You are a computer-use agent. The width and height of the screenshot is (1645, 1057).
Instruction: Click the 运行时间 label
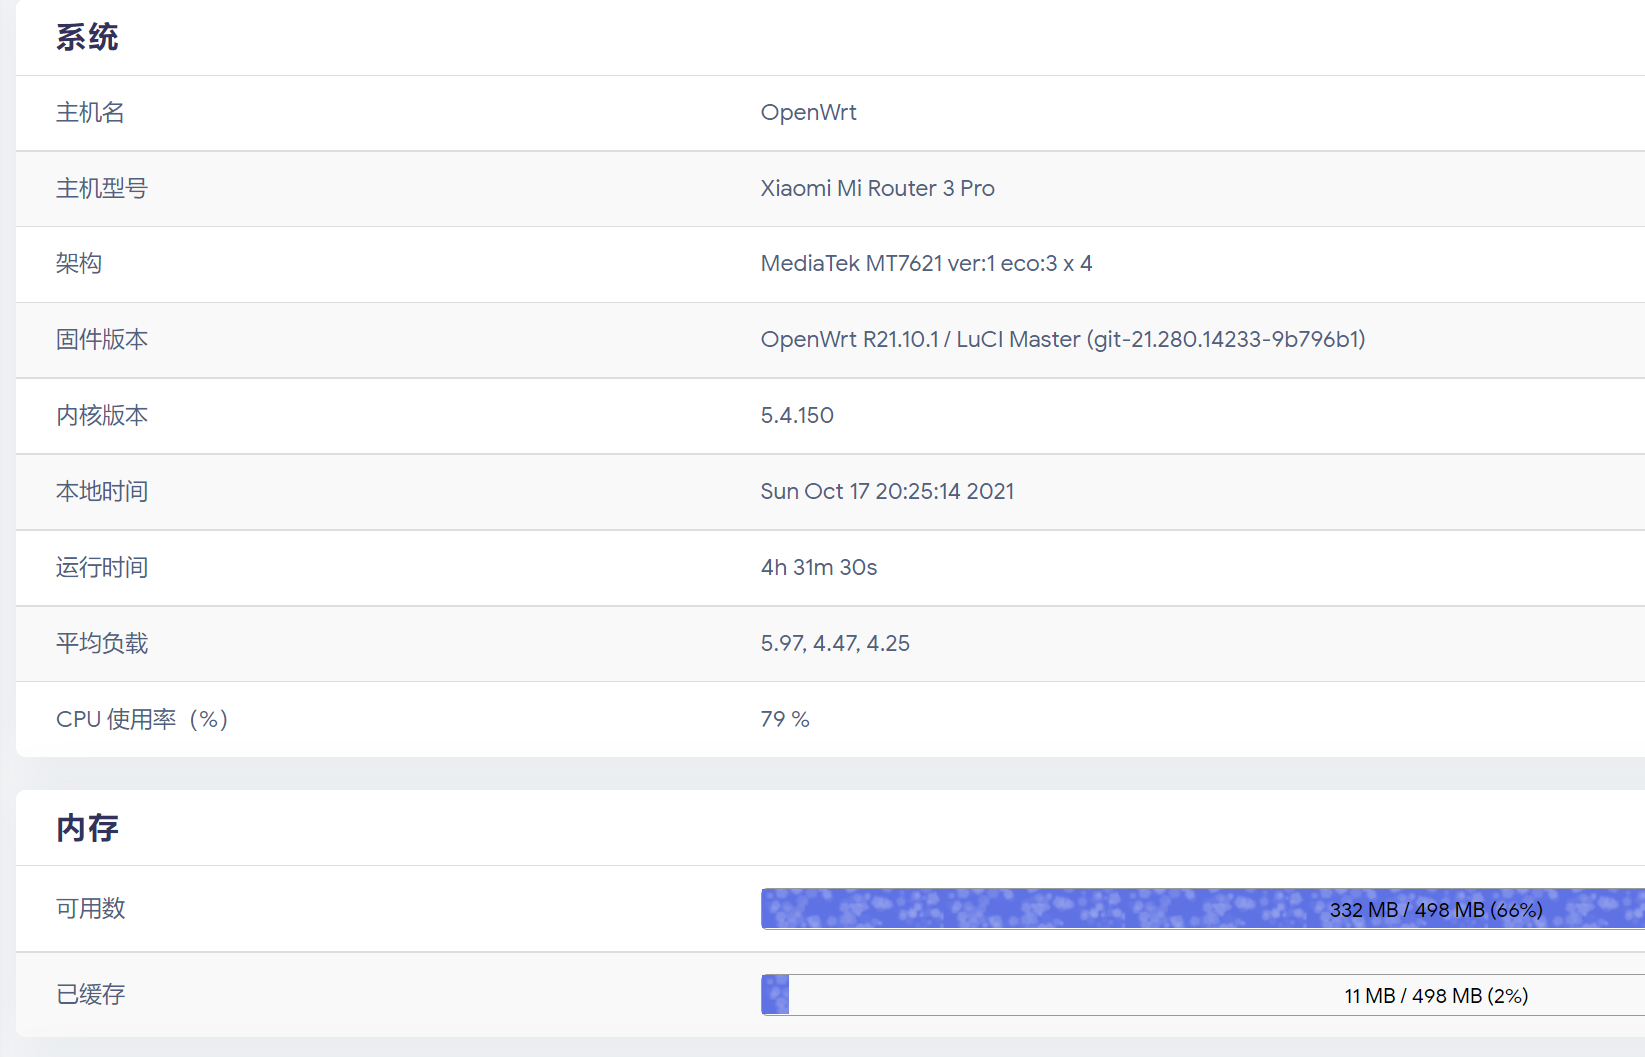pos(102,567)
